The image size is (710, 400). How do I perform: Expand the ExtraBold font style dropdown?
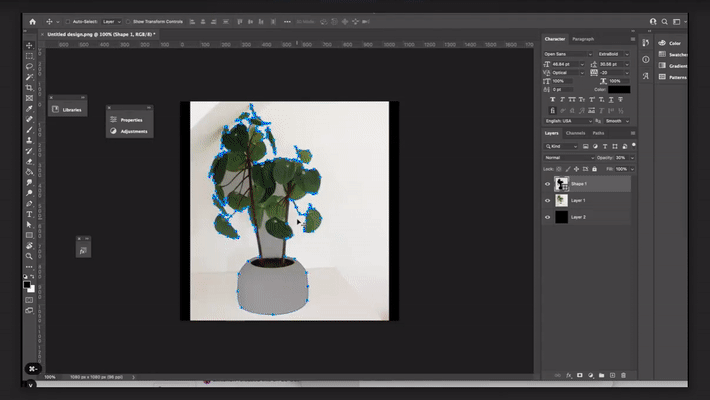(611, 53)
